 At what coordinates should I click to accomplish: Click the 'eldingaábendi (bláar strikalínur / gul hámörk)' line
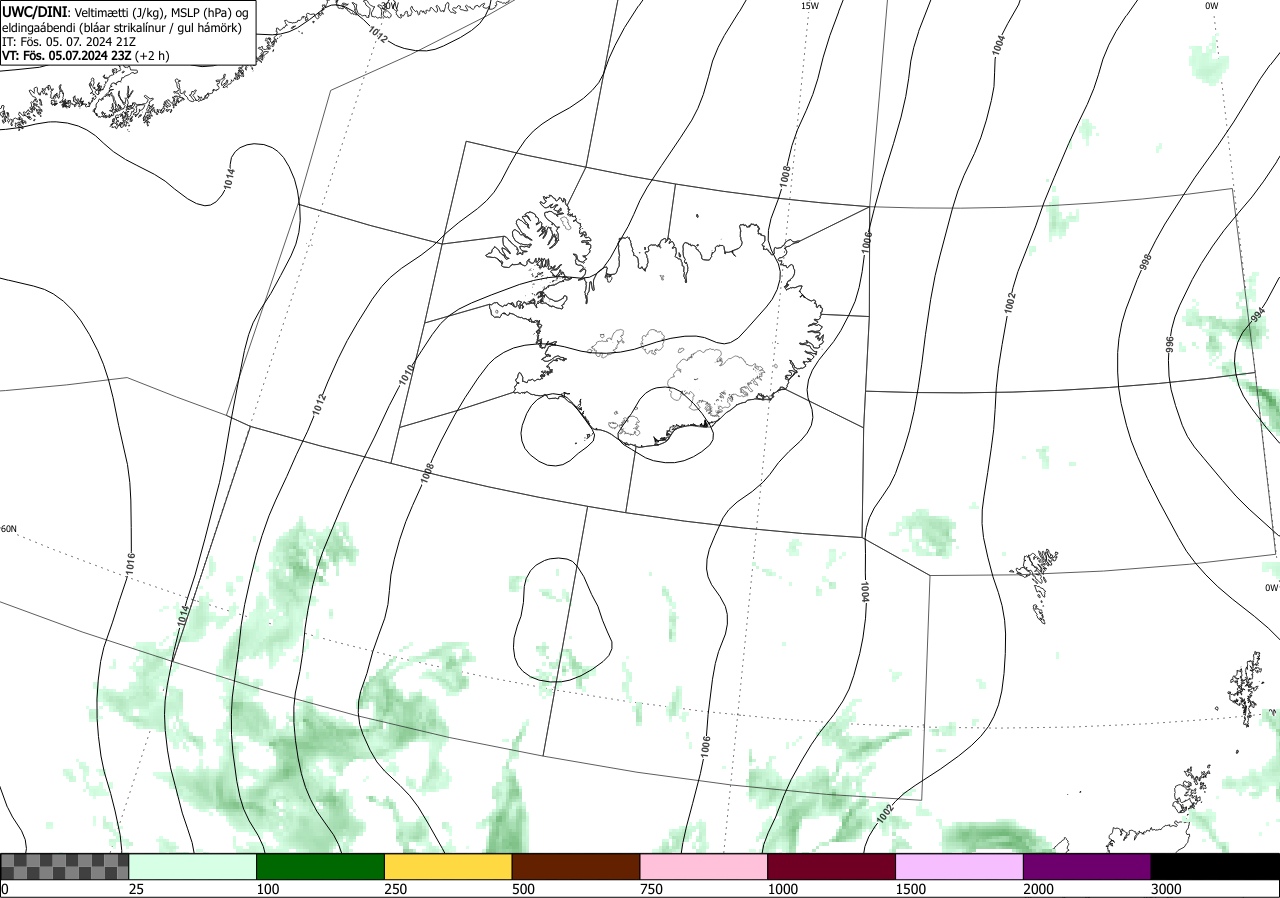click(x=121, y=27)
